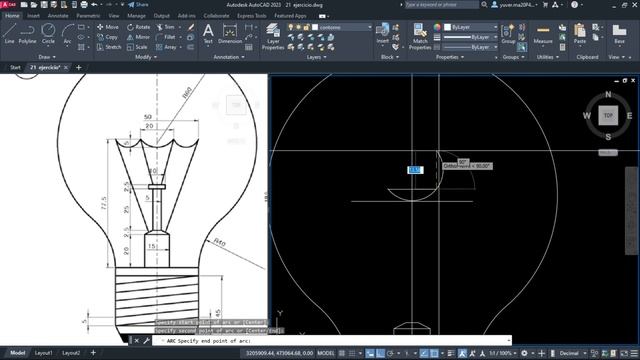
Task: Toggle MODEL space button in status bar
Action: pyautogui.click(x=326, y=353)
